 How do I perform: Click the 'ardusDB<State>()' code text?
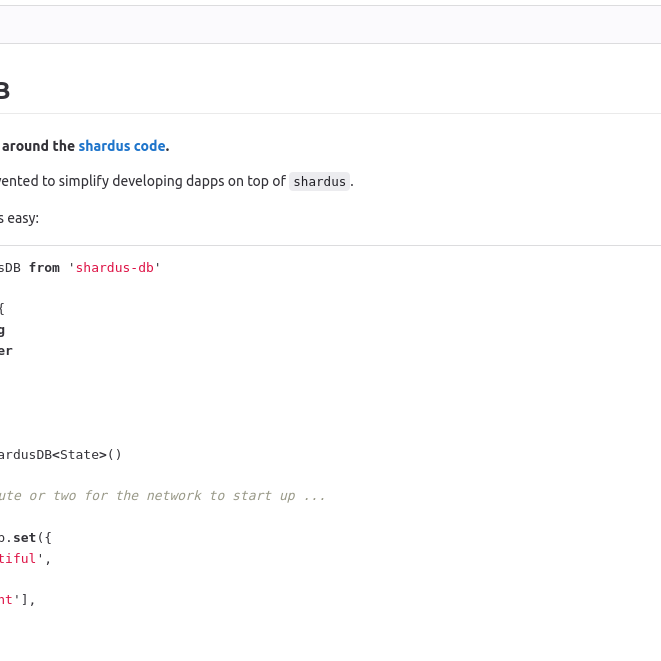point(60,455)
